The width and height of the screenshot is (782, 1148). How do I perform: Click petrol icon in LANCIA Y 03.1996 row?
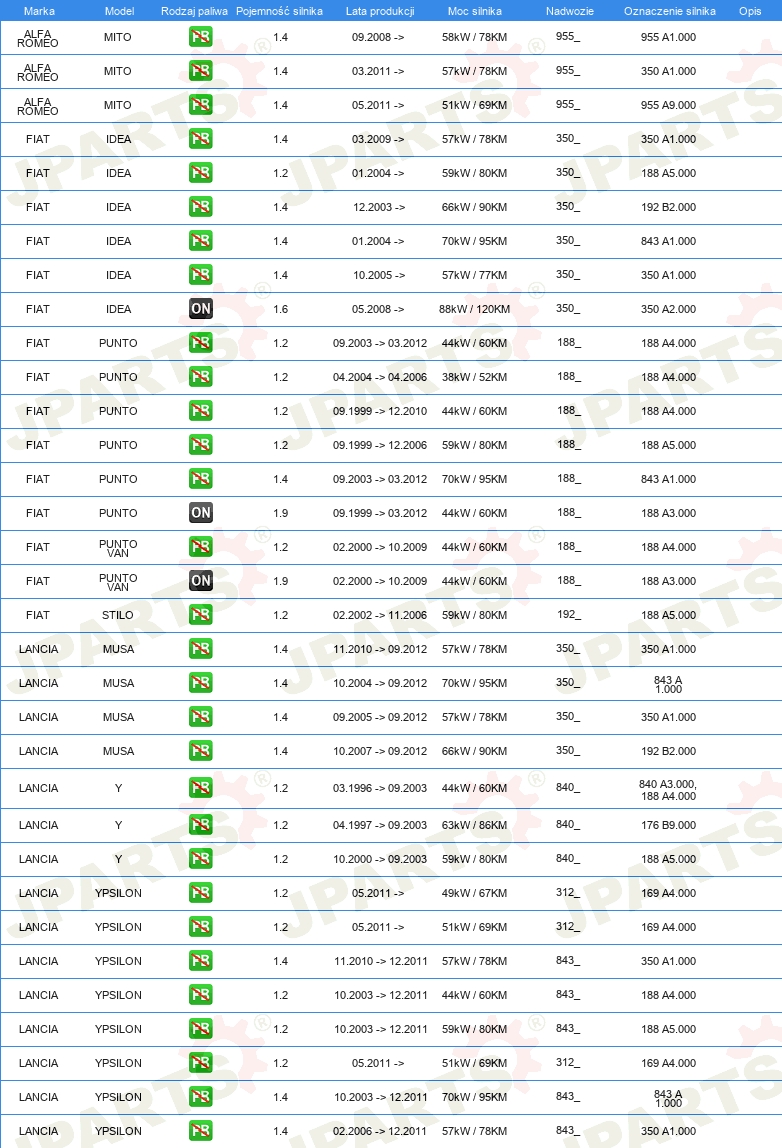[x=201, y=788]
